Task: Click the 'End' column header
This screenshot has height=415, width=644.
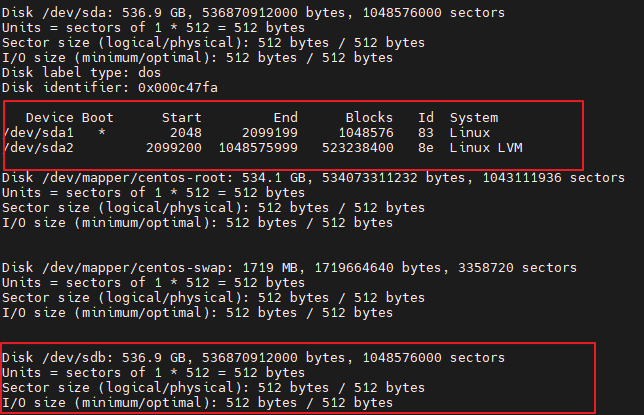Action: (286, 118)
